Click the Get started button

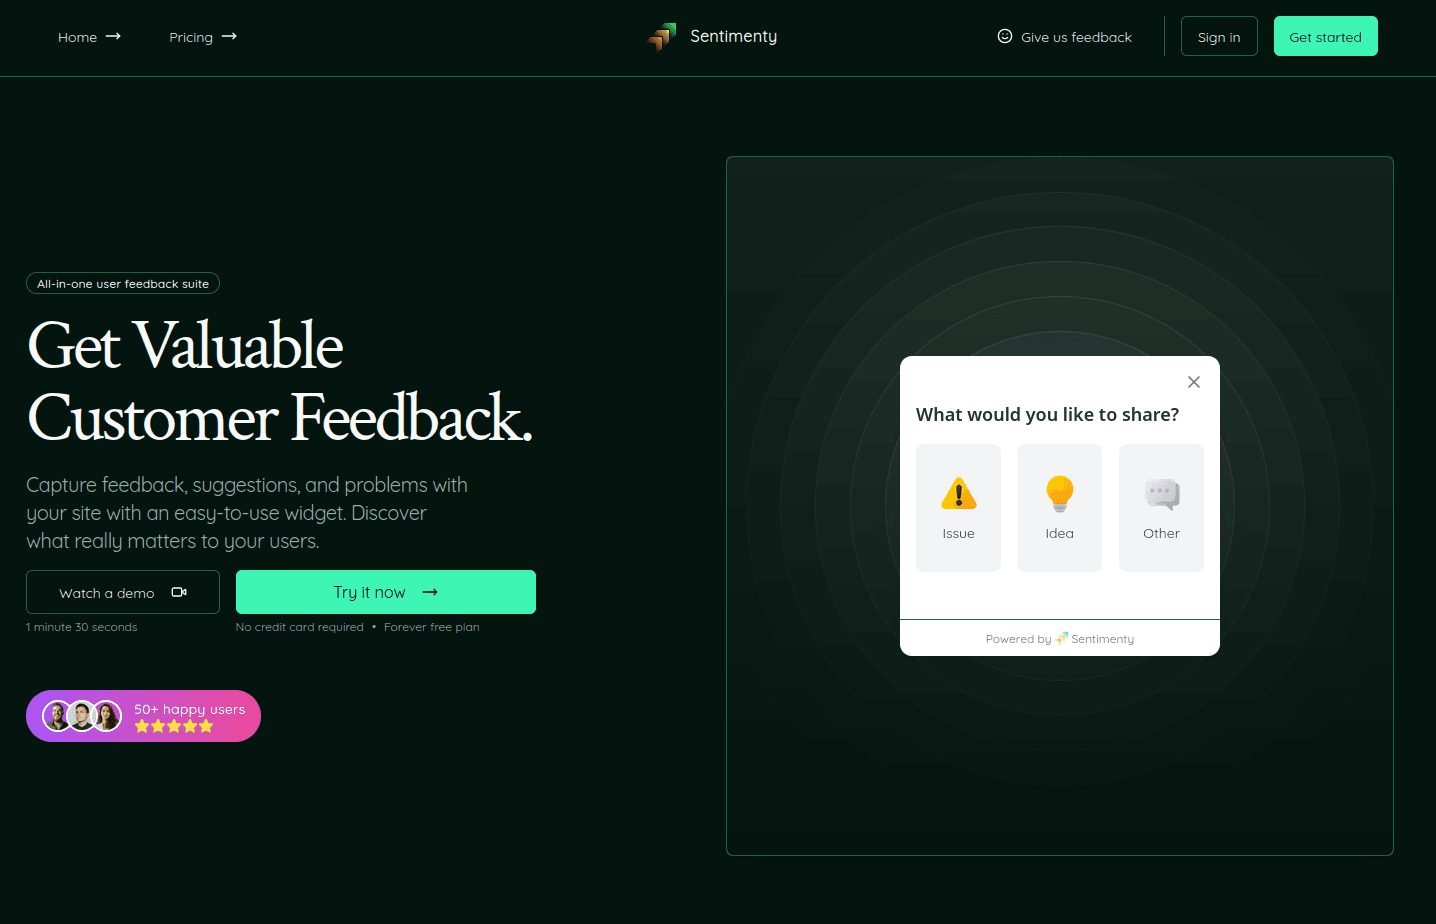click(x=1325, y=37)
